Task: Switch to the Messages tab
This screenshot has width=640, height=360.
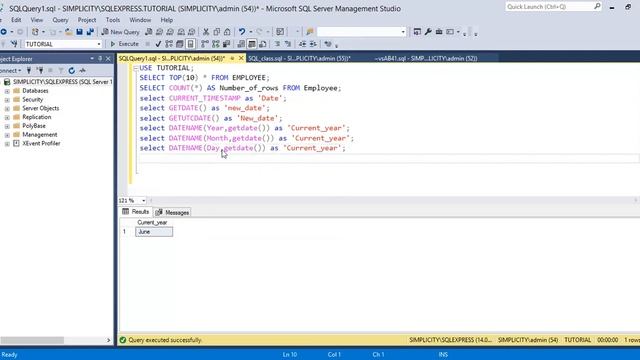Action: [x=172, y=212]
